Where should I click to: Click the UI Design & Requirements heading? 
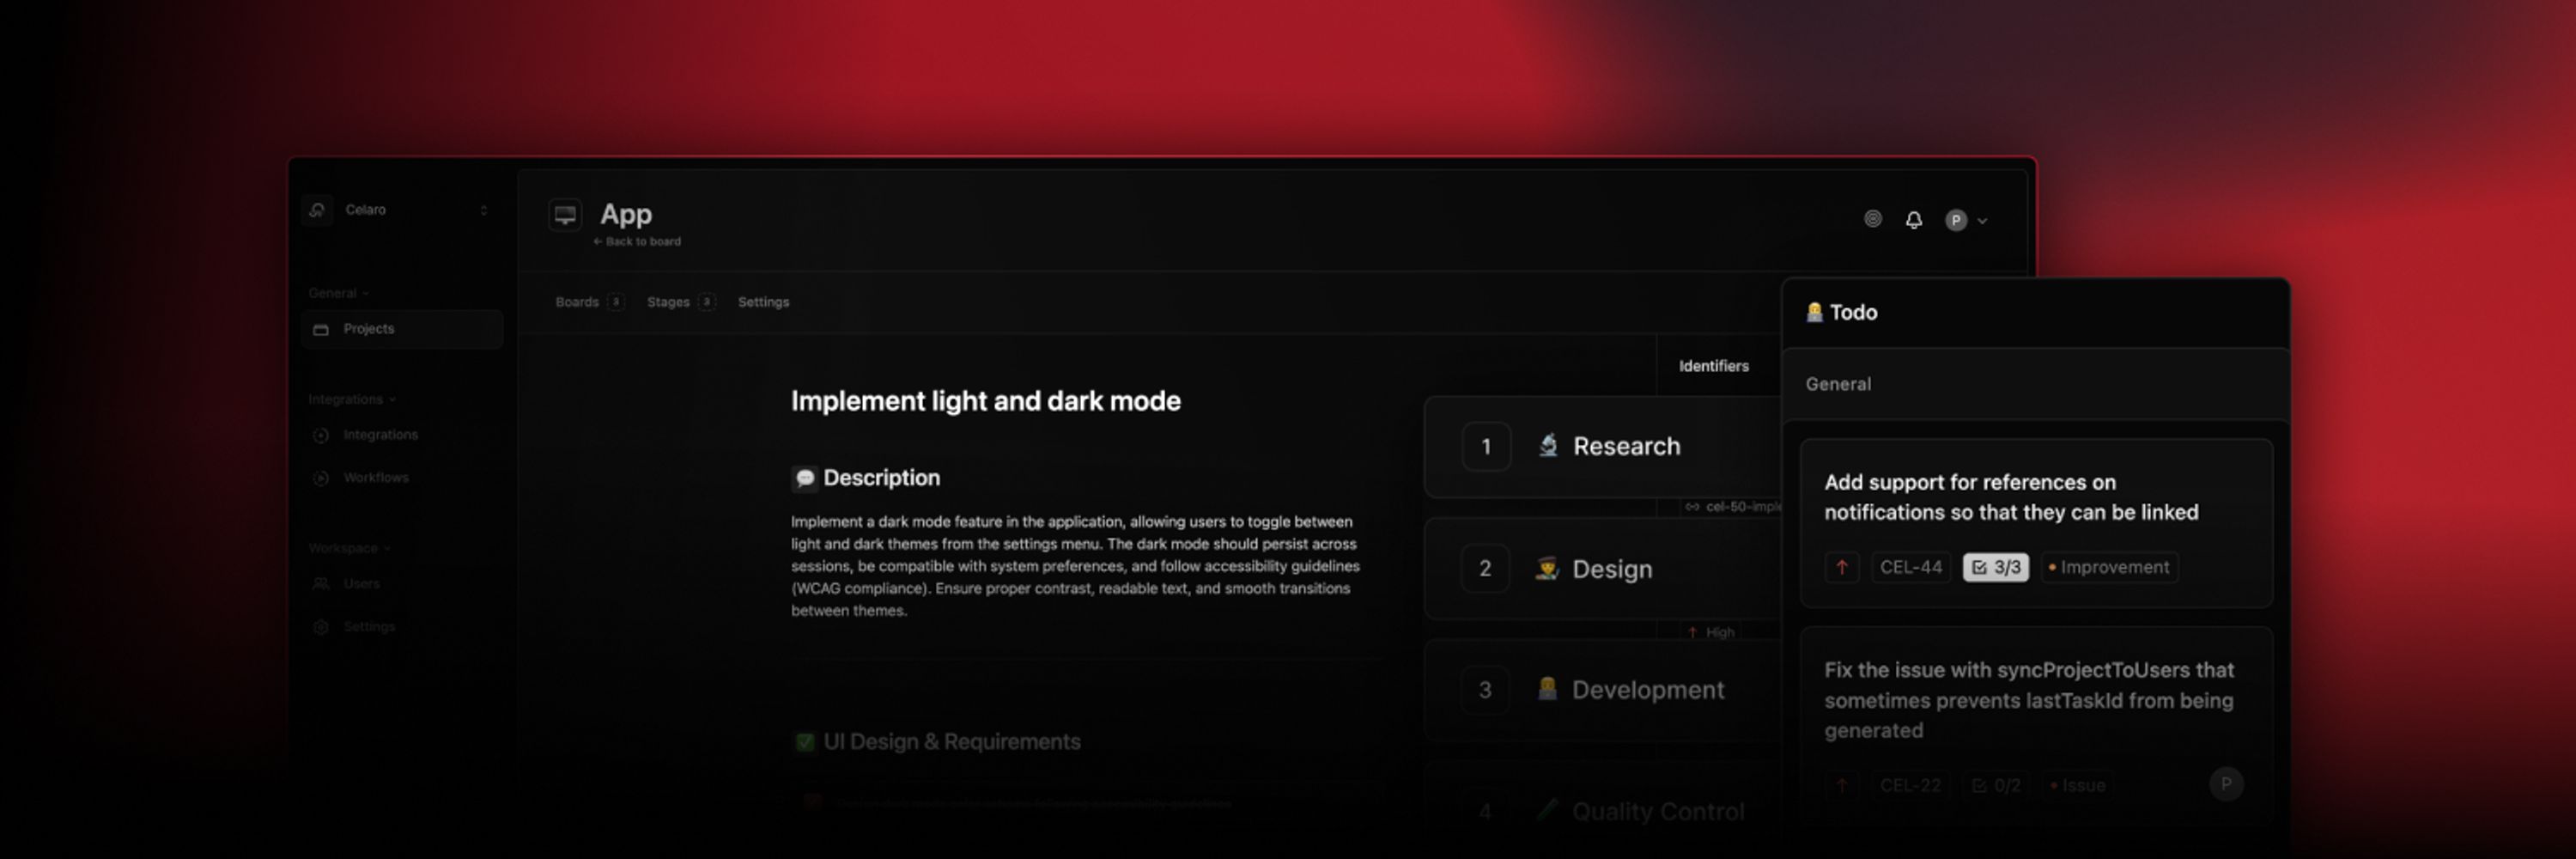pos(951,742)
